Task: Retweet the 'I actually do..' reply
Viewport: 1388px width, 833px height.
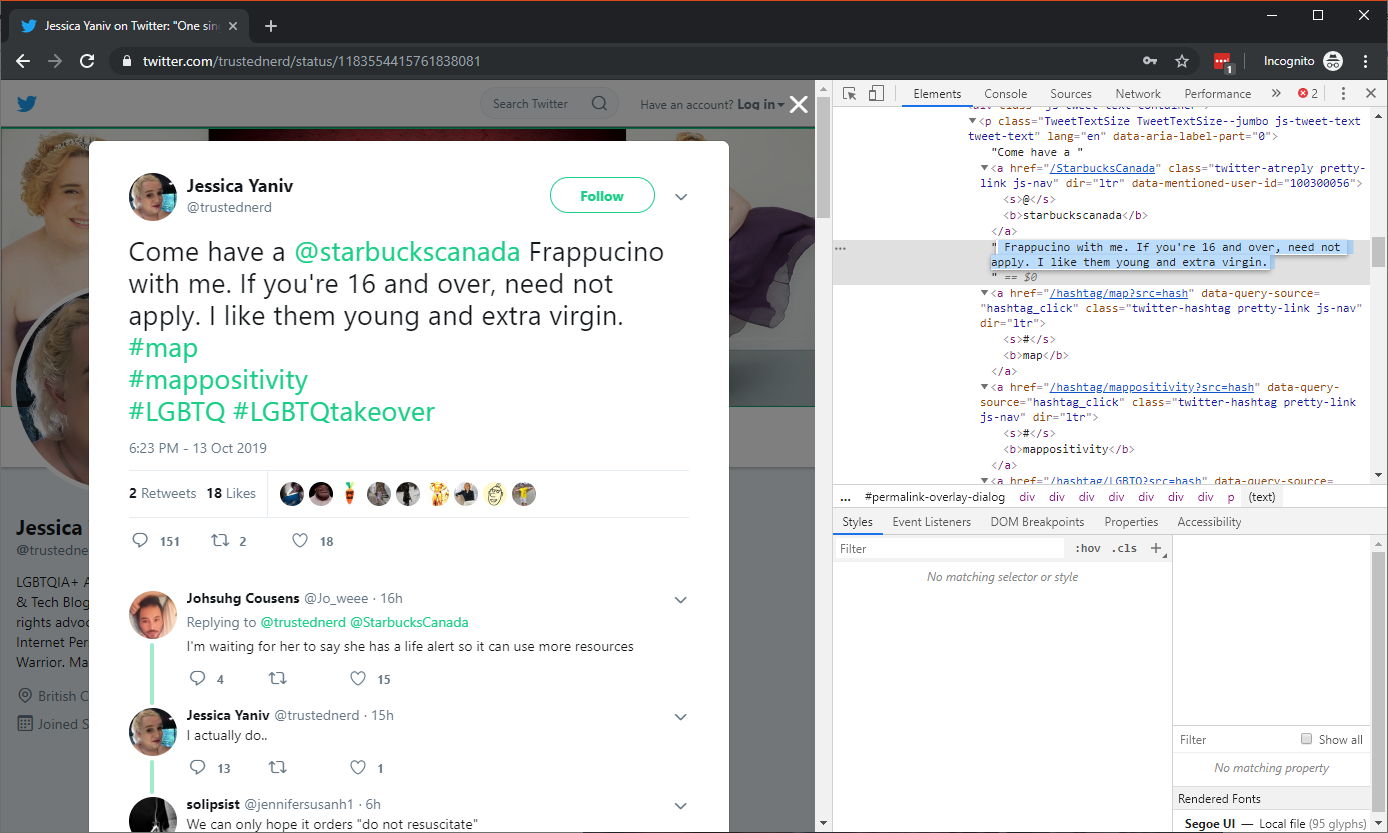Action: pos(278,768)
